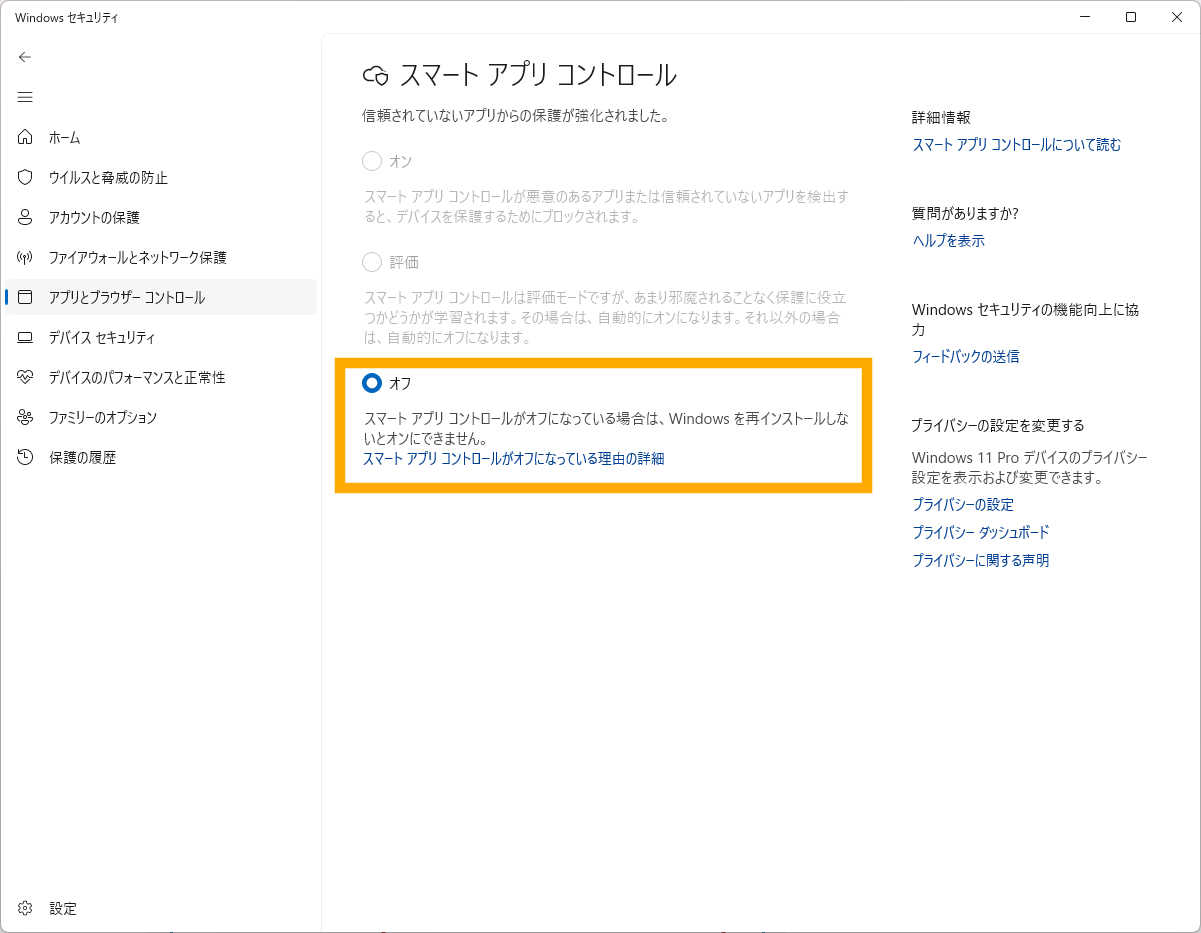This screenshot has height=933, width=1201.
Task: Click 信頼されていないアプリからの保護が強化されました text
Action: point(515,116)
